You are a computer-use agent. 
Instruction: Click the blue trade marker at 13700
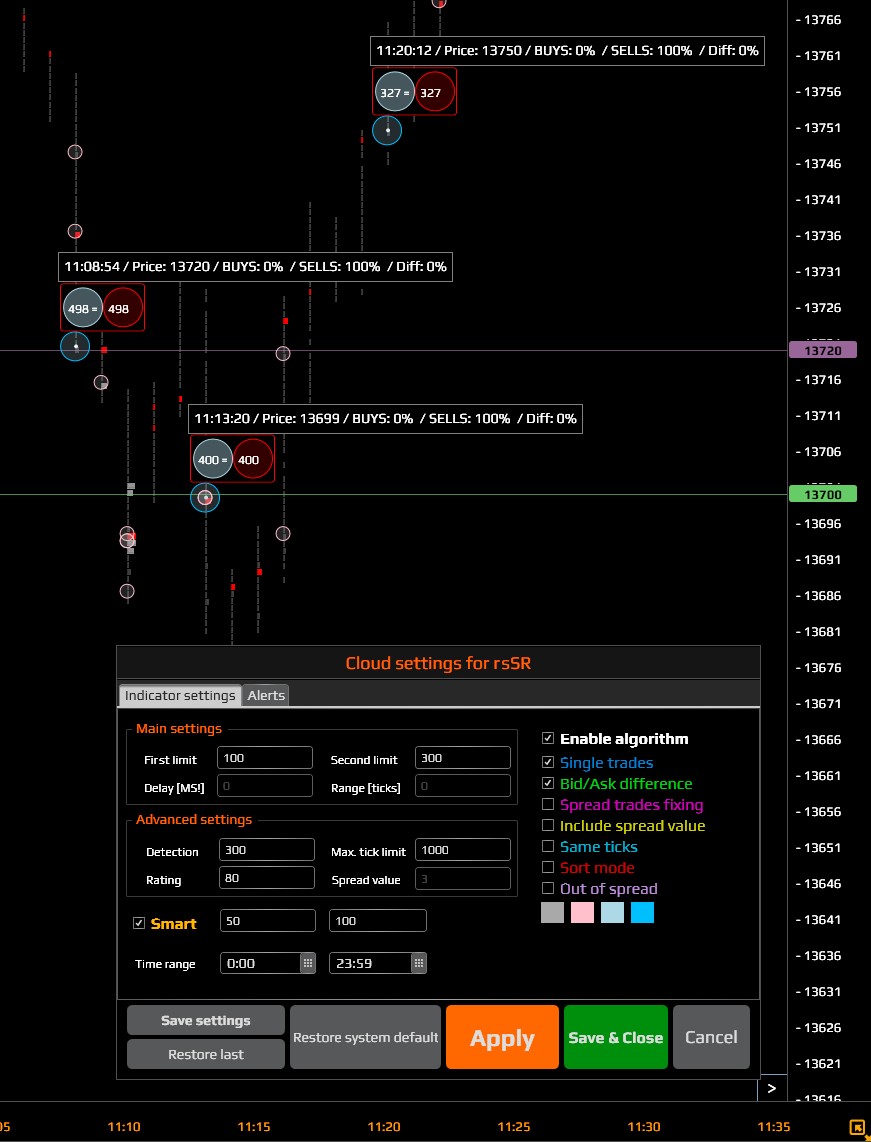coord(205,497)
